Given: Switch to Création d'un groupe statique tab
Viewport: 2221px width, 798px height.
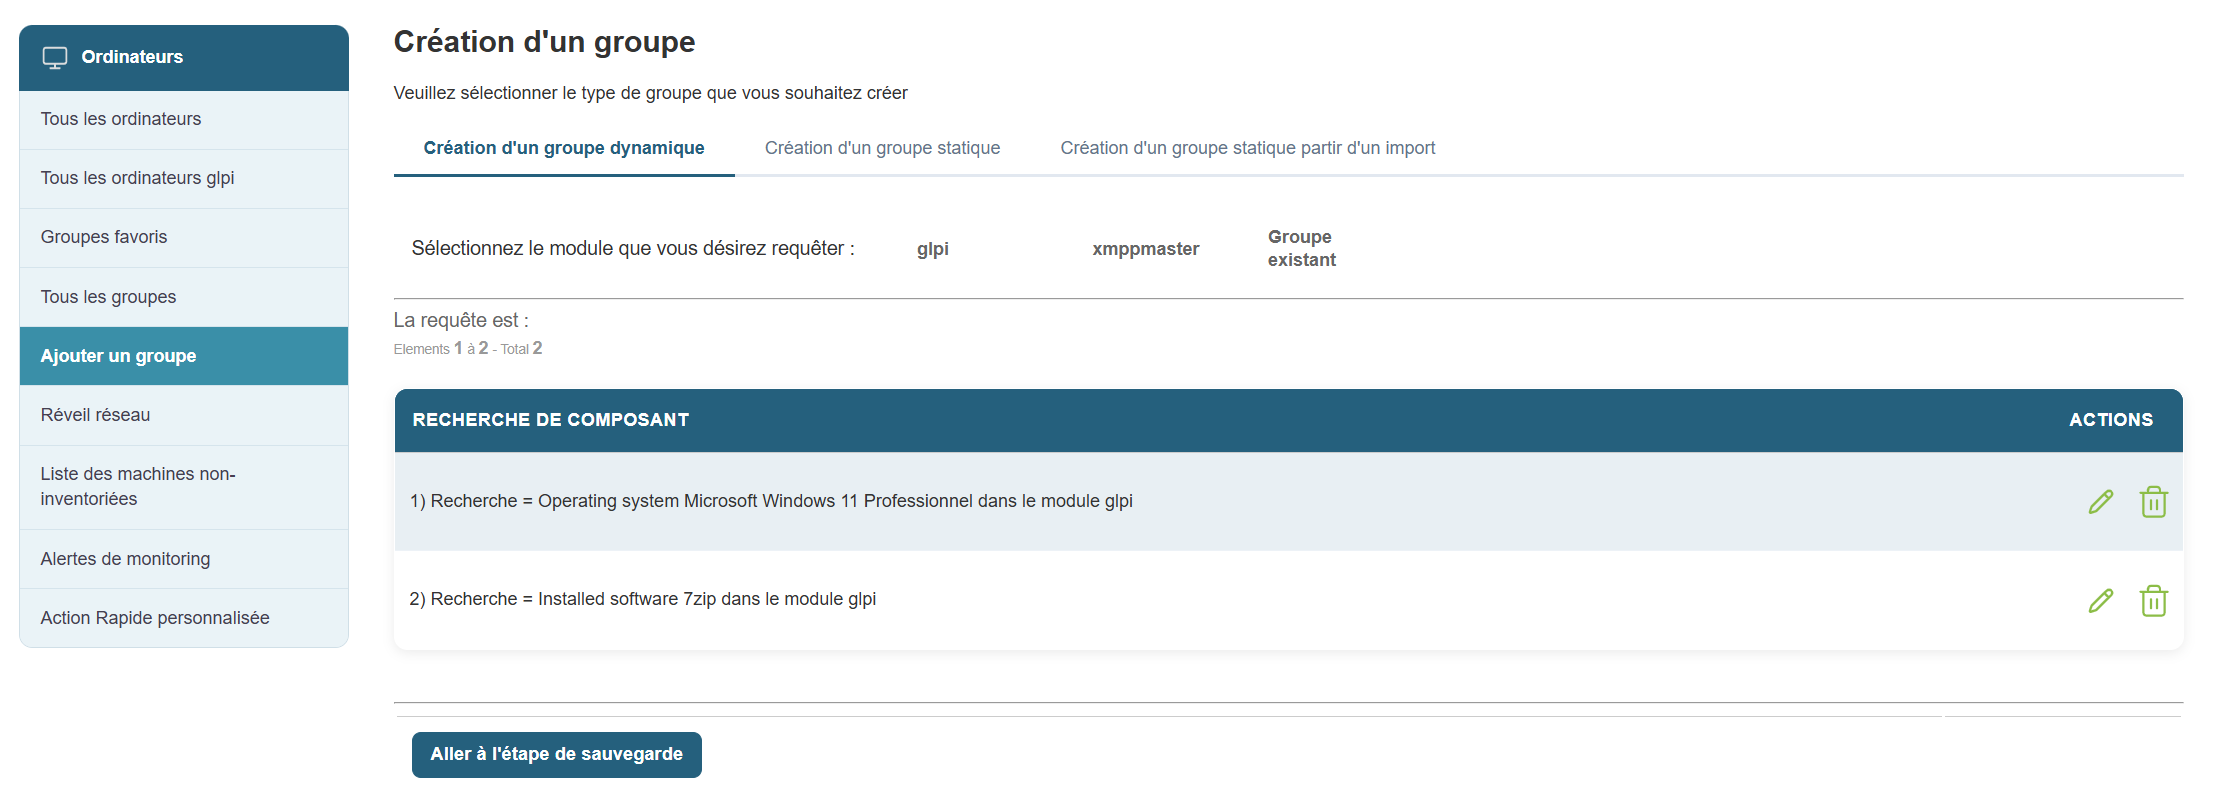Looking at the screenshot, I should click(x=882, y=148).
